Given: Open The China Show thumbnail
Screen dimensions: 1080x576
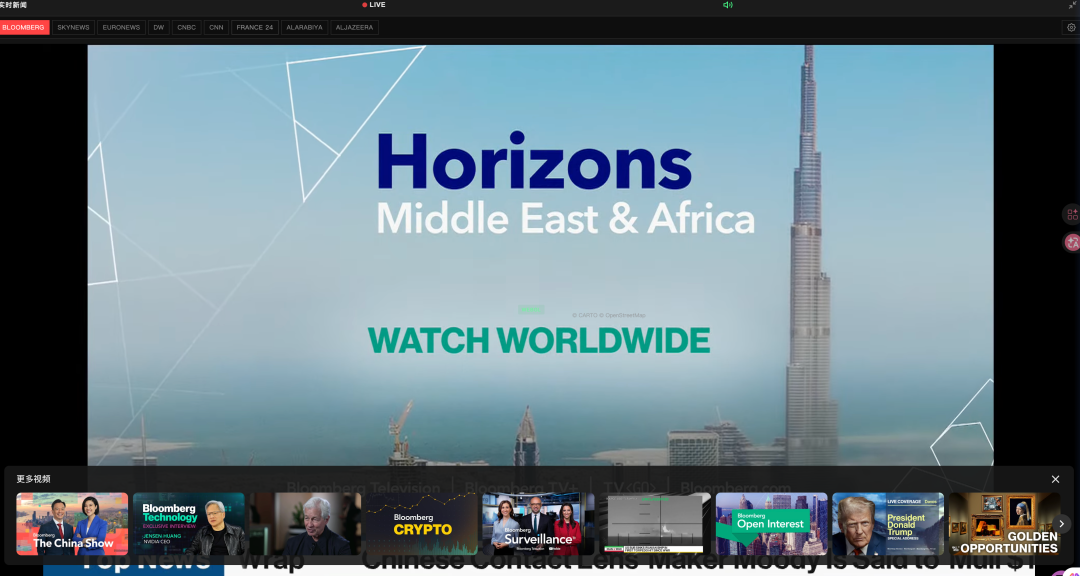Looking at the screenshot, I should coord(72,524).
